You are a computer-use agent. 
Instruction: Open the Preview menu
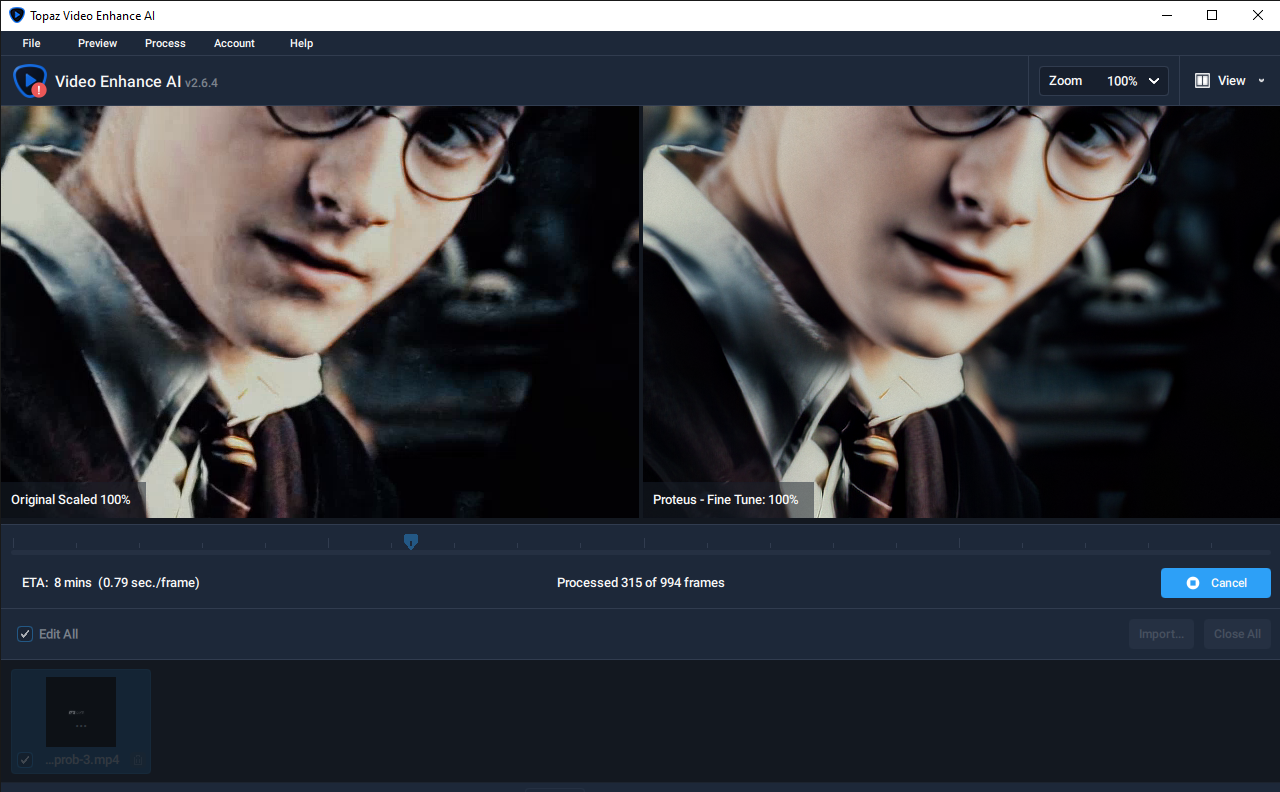point(97,43)
